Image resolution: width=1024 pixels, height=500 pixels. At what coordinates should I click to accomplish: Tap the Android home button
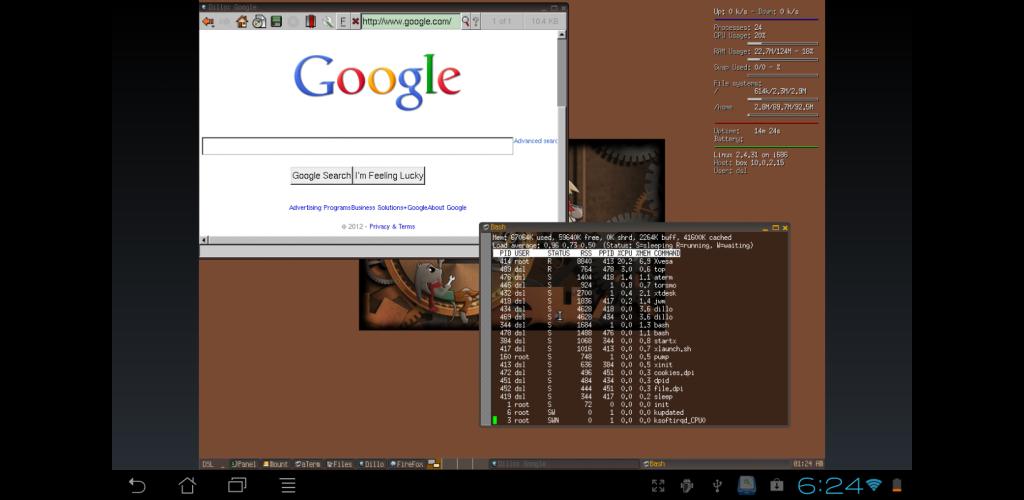point(187,486)
